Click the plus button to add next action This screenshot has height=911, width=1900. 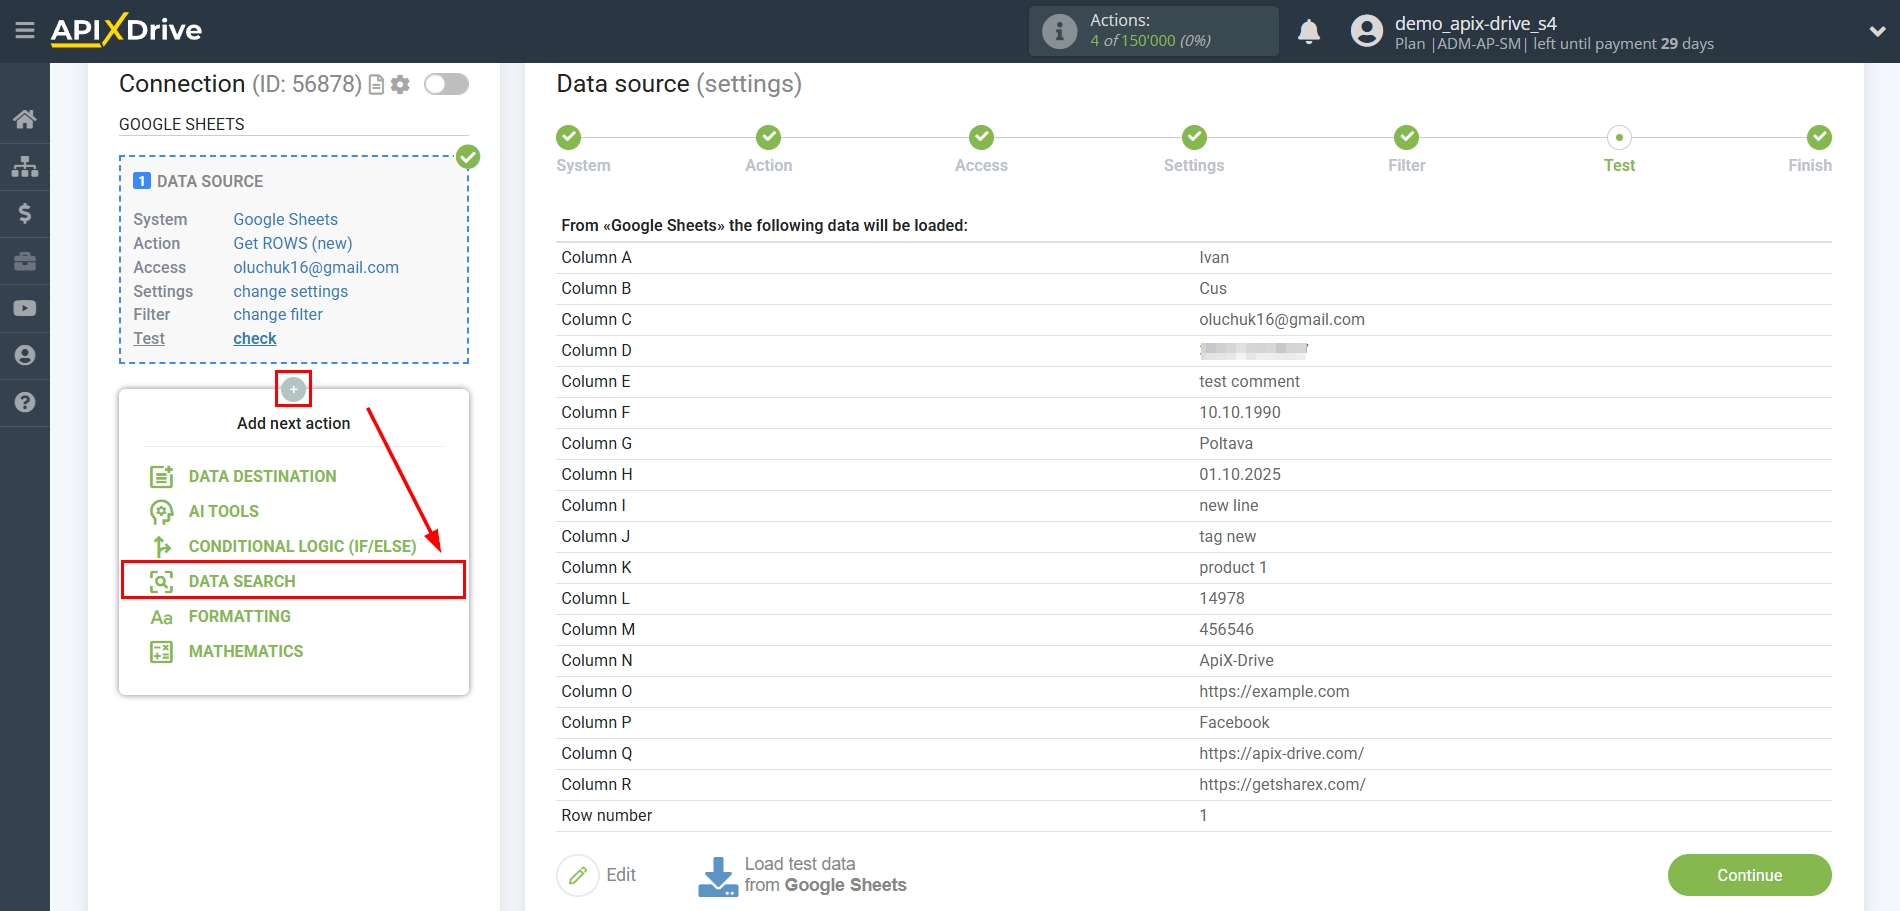click(x=293, y=388)
